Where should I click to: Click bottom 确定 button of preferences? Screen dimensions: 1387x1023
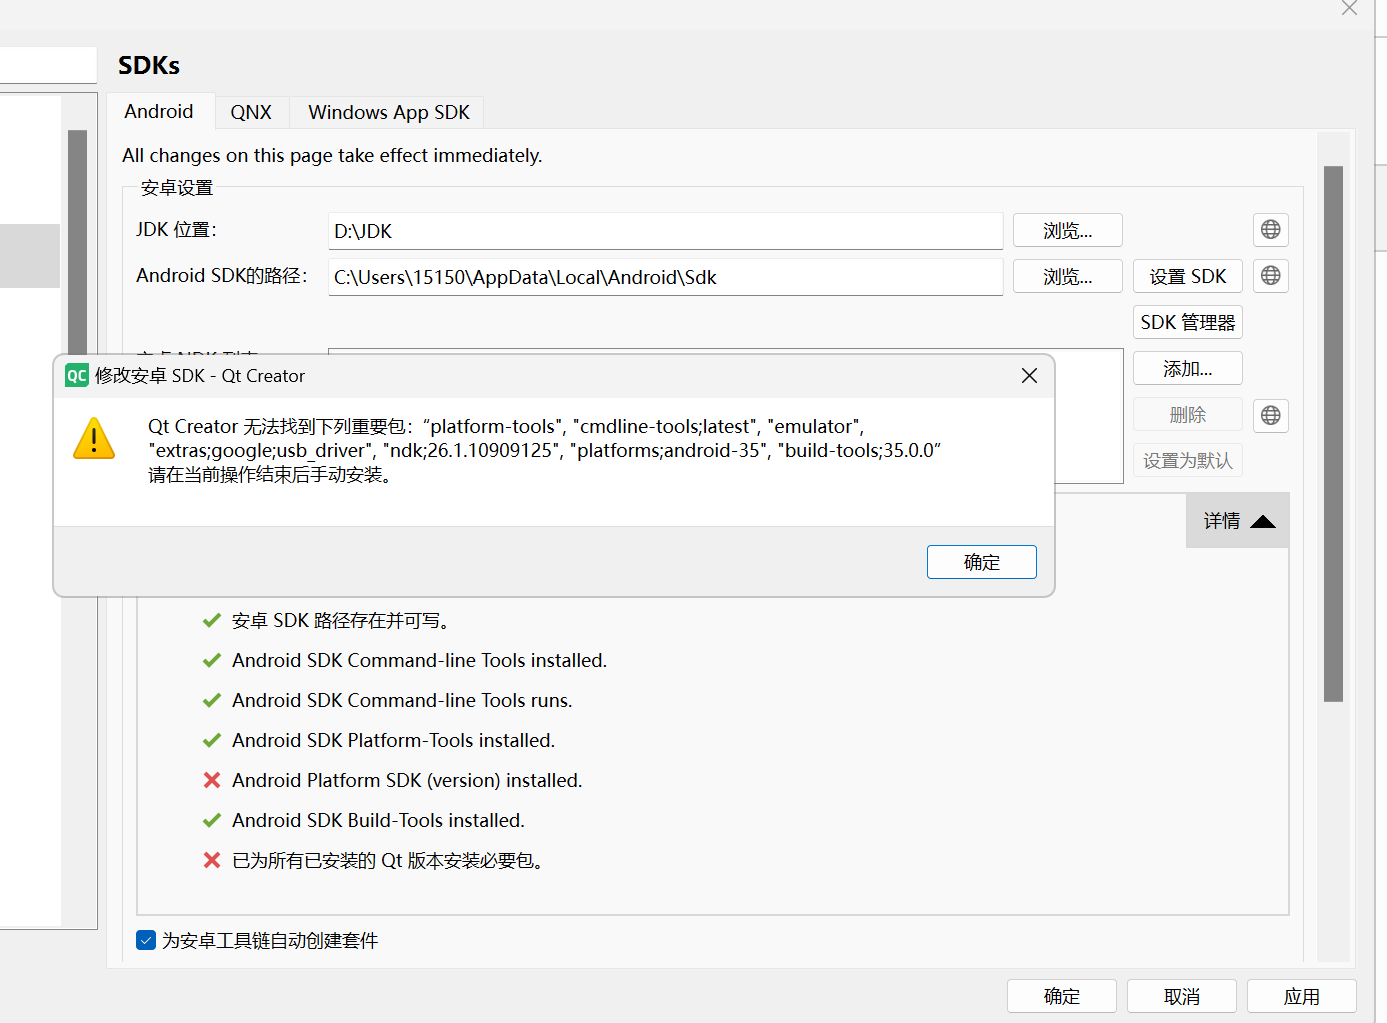click(x=1061, y=996)
